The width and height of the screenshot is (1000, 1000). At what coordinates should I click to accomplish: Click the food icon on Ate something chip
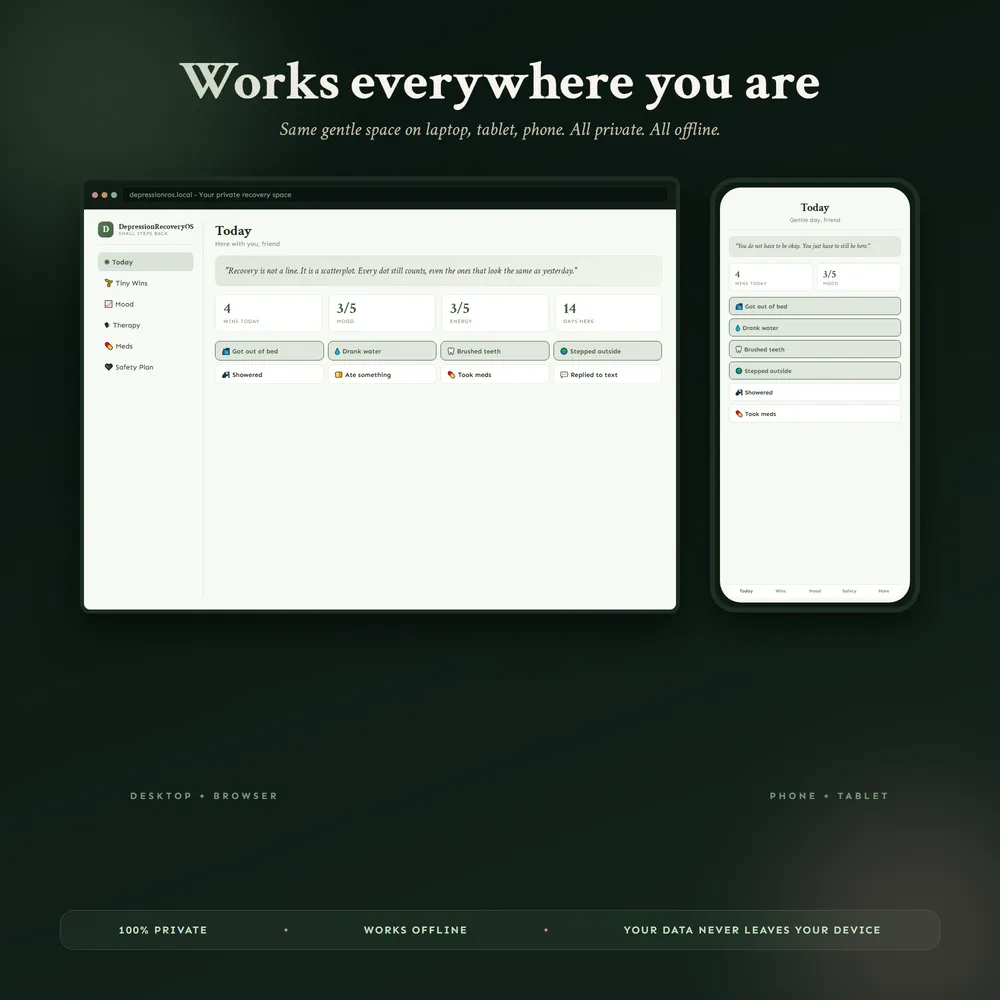pyautogui.click(x=339, y=375)
